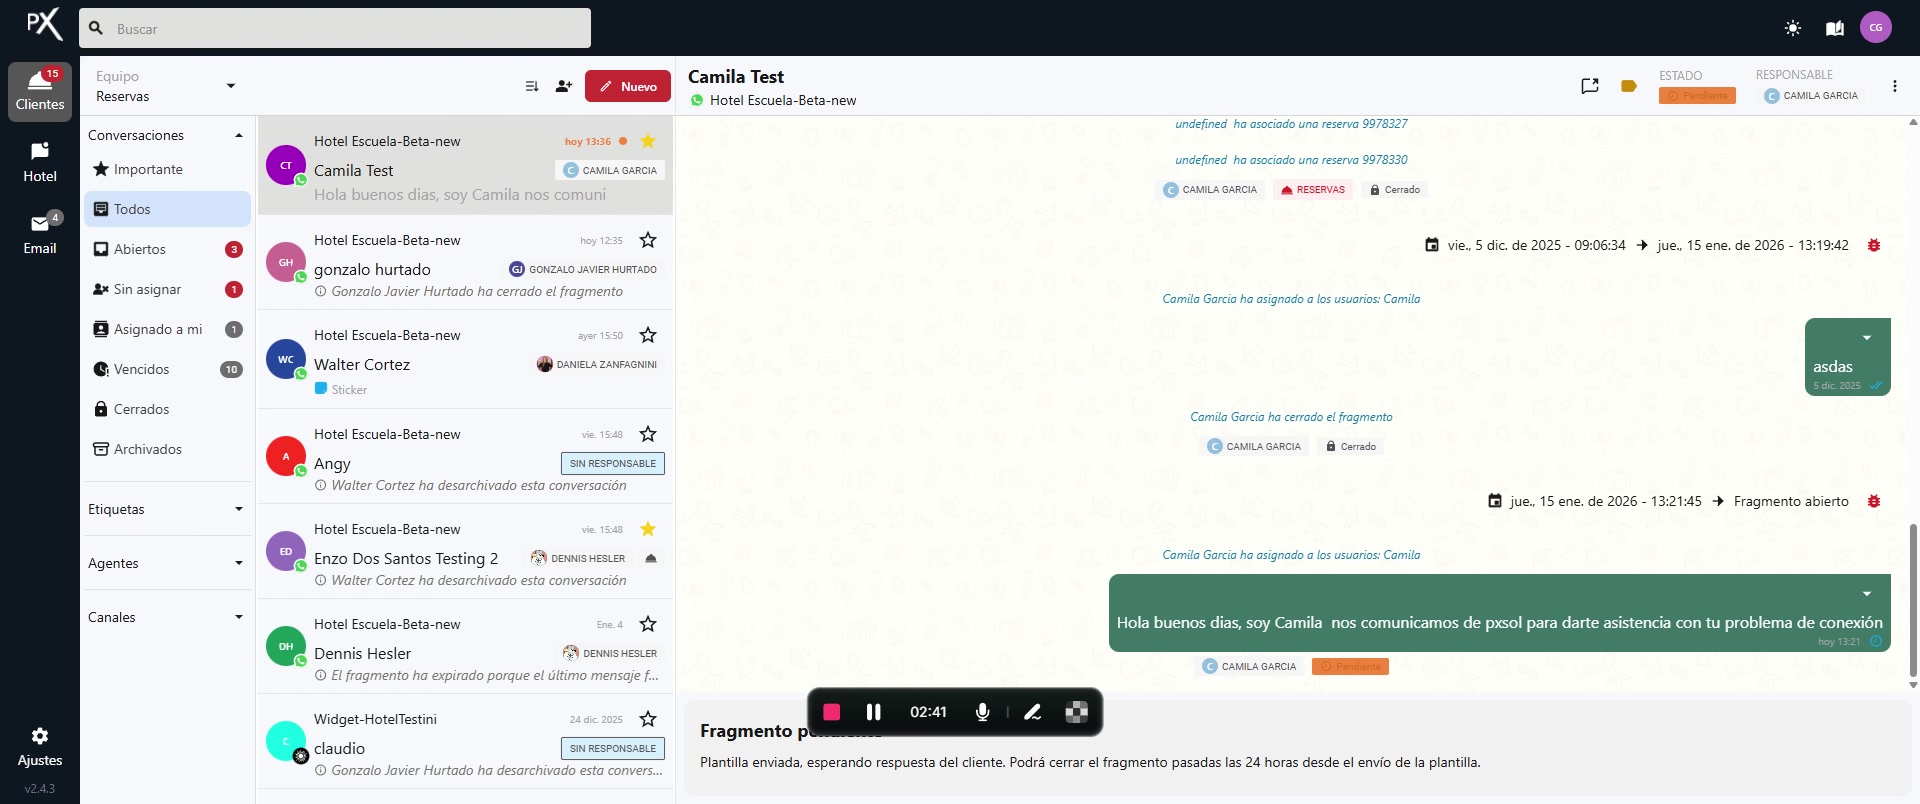Mark Walter Cortez conversation as important

pyautogui.click(x=648, y=335)
